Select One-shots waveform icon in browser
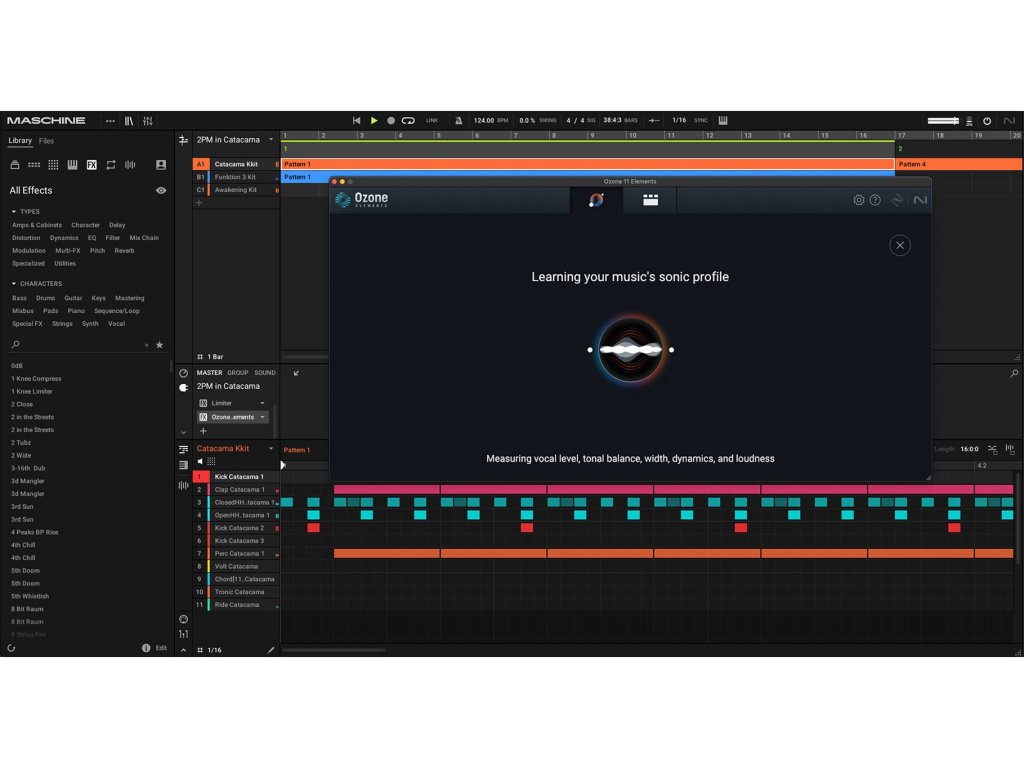Screen dimensions: 1024x768 pyautogui.click(x=130, y=165)
